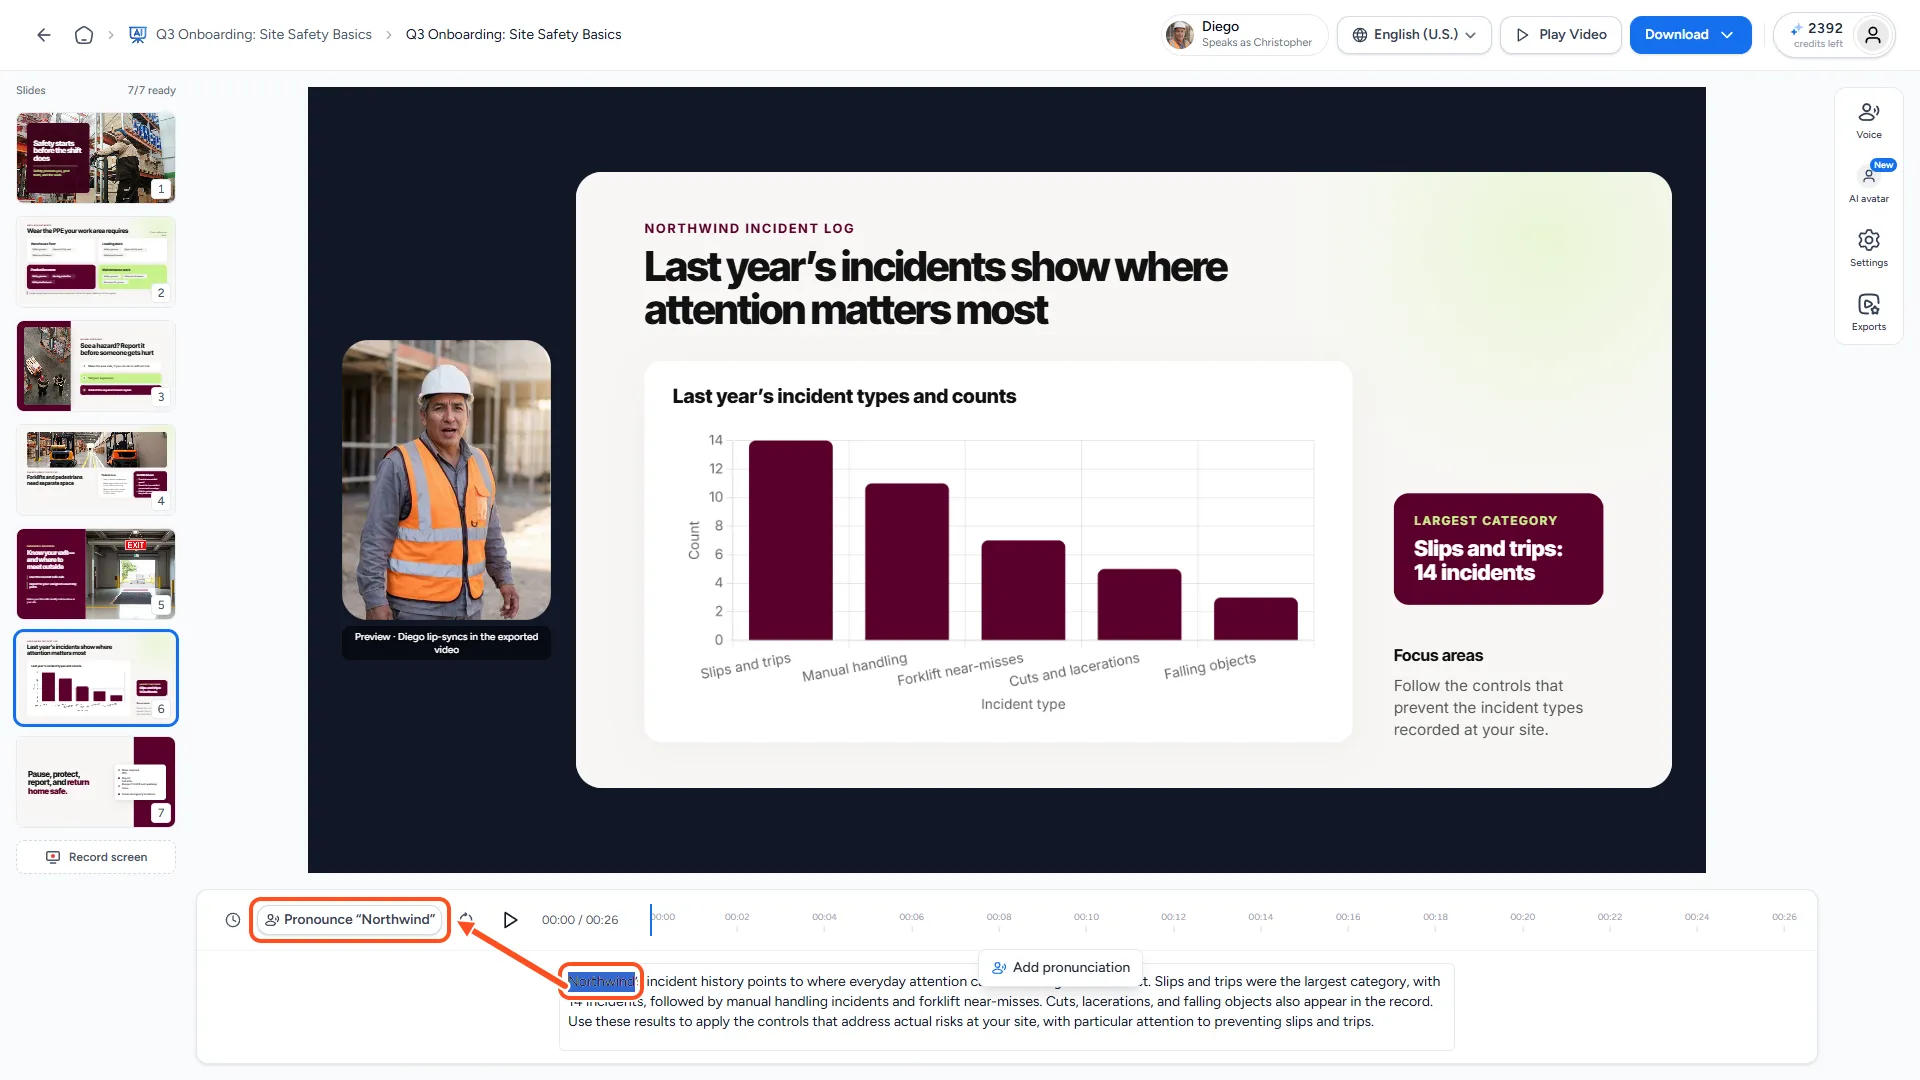Click the Largest Category card on slide
1920x1080 pixels.
[x=1498, y=549]
